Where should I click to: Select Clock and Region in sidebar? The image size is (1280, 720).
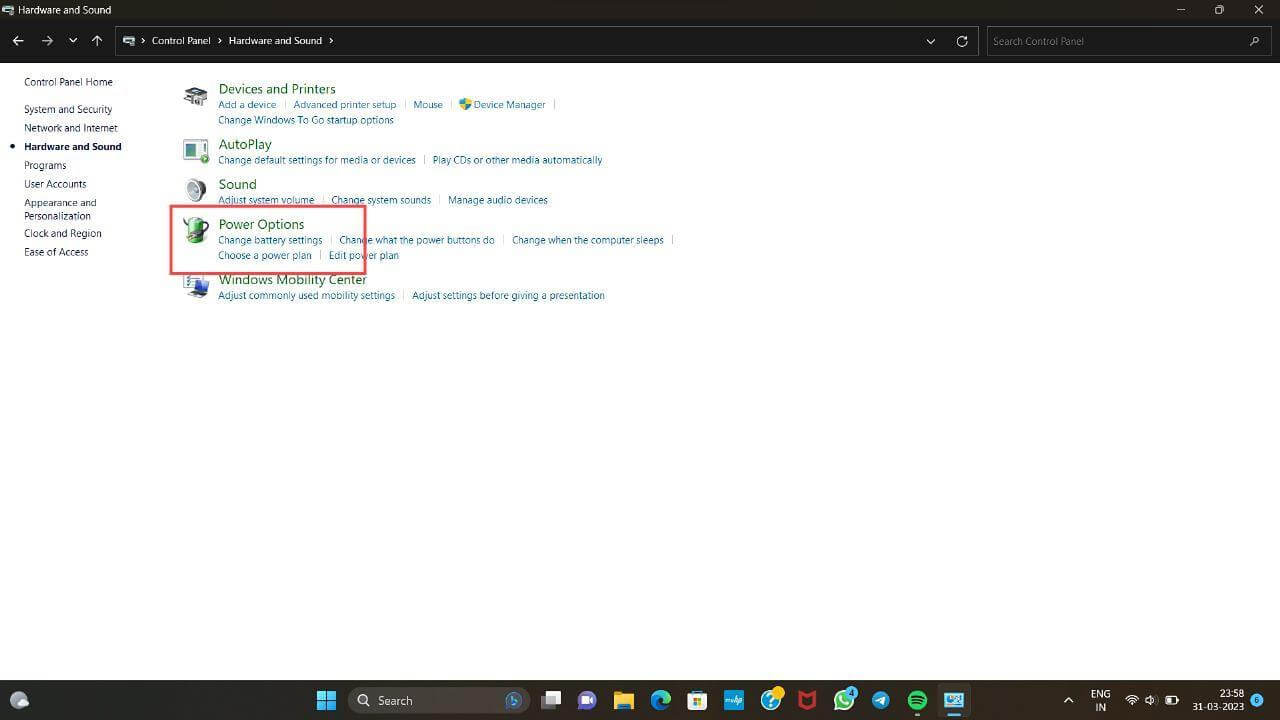click(63, 233)
